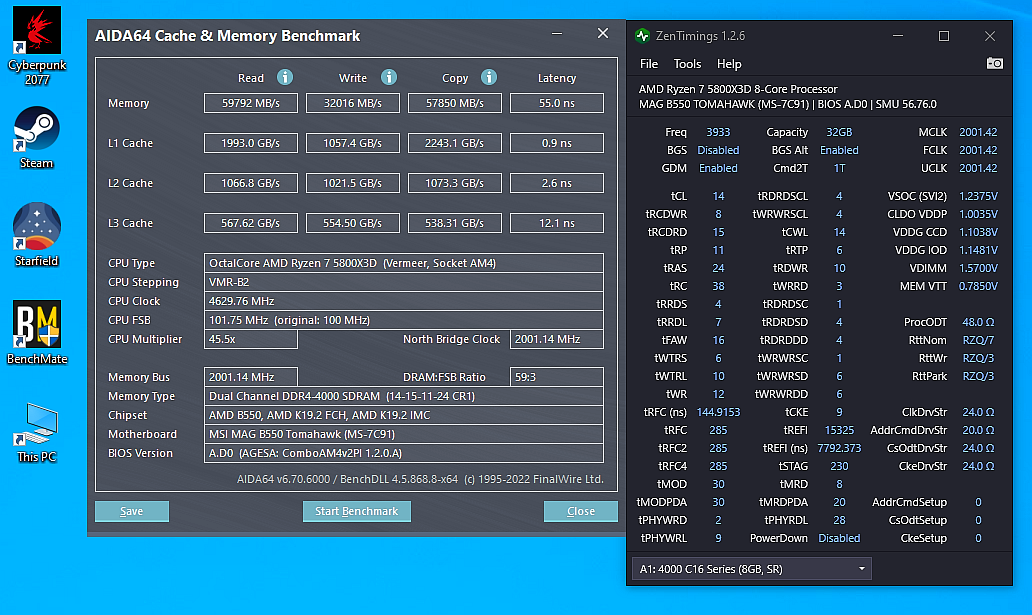Open the File menu in ZenTimings

click(648, 64)
